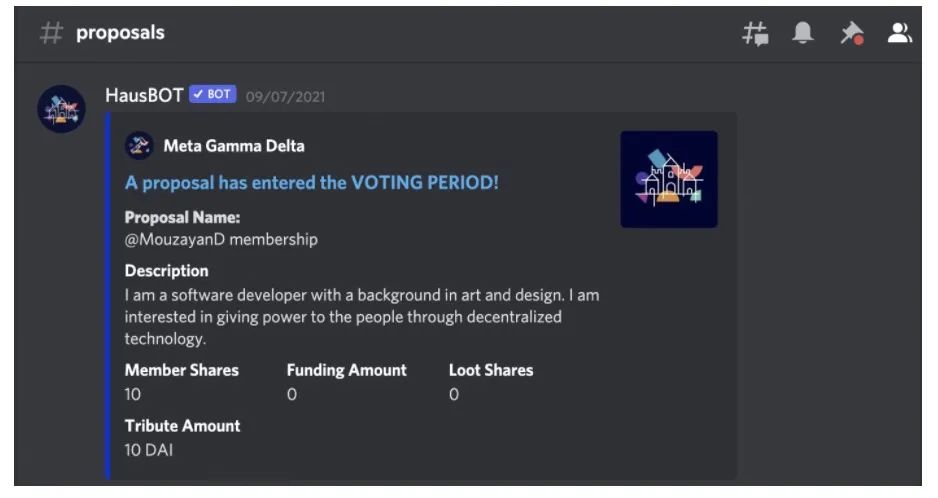The height and width of the screenshot is (498, 938).
Task: Click the verified BOT badge
Action: click(x=212, y=95)
